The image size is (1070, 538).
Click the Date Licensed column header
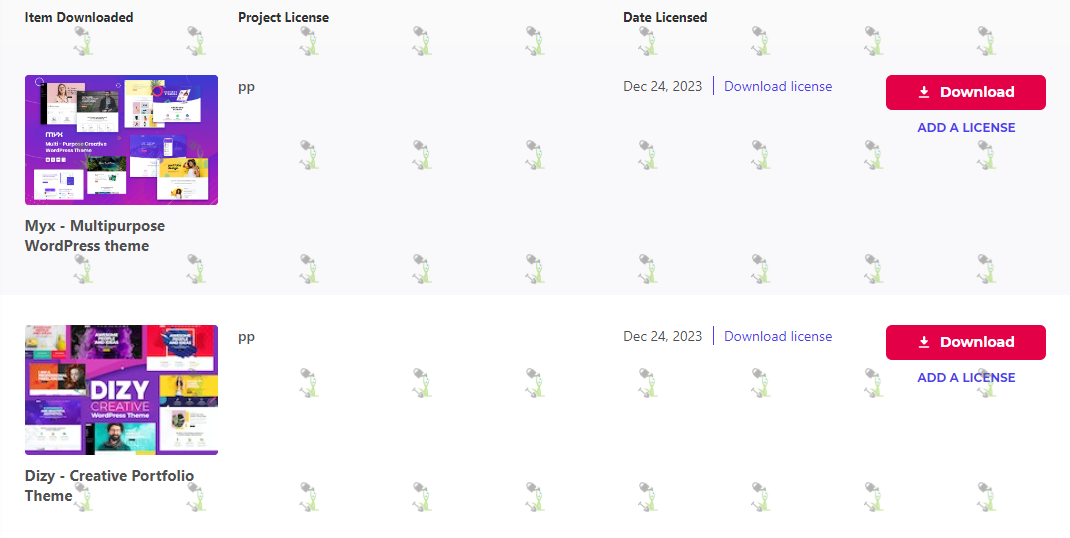(665, 18)
